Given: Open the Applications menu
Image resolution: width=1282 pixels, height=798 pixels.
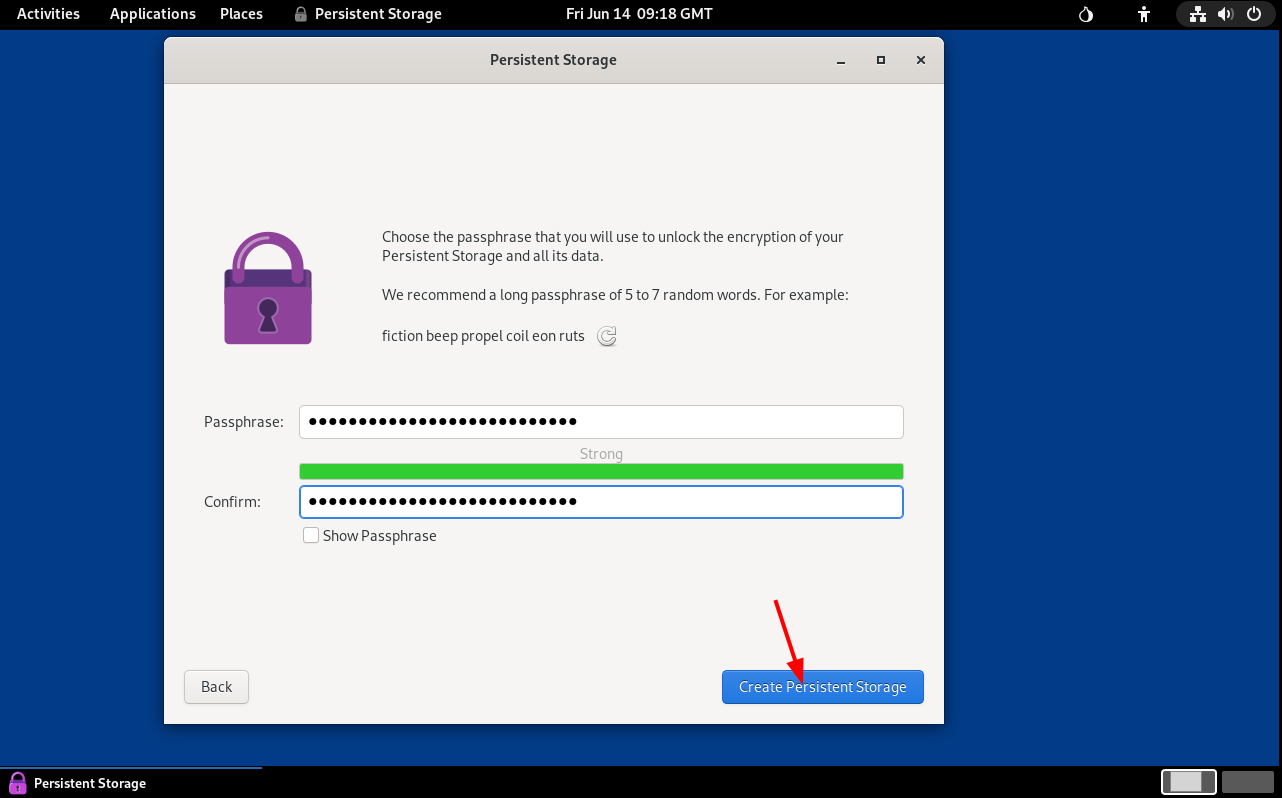Looking at the screenshot, I should click(152, 14).
